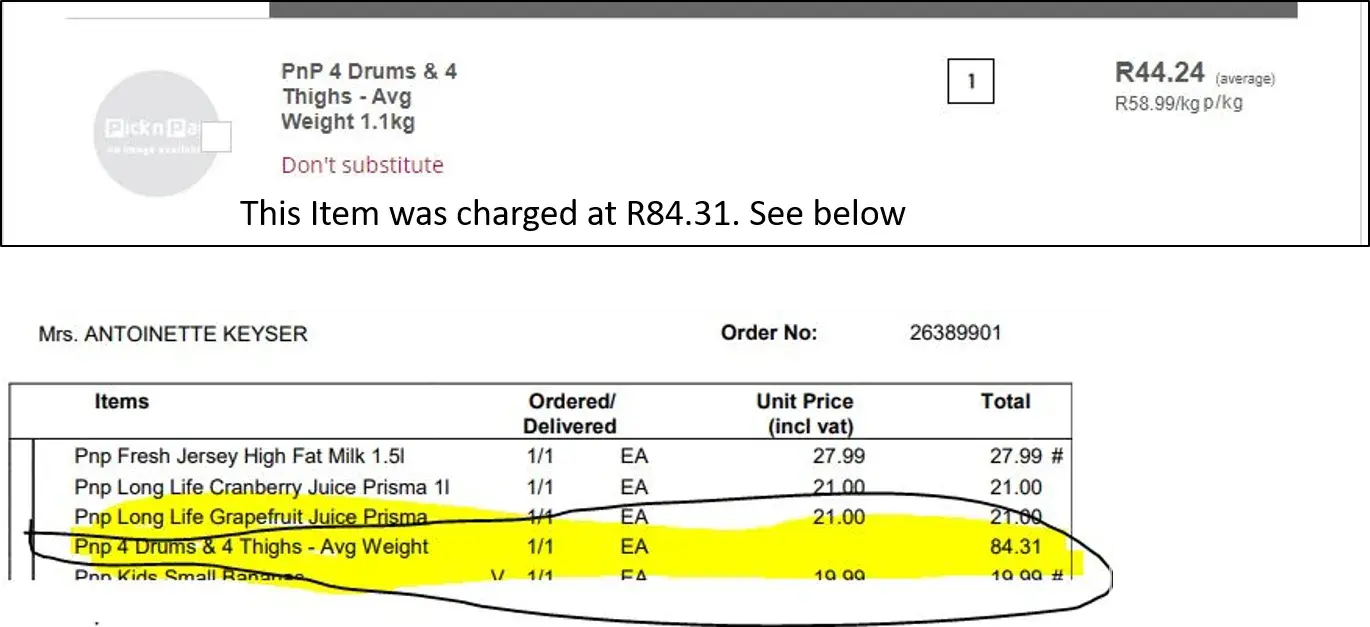Select the highlighted Grapefruit Juice Prisma row
The height and width of the screenshot is (627, 1370).
[251, 517]
